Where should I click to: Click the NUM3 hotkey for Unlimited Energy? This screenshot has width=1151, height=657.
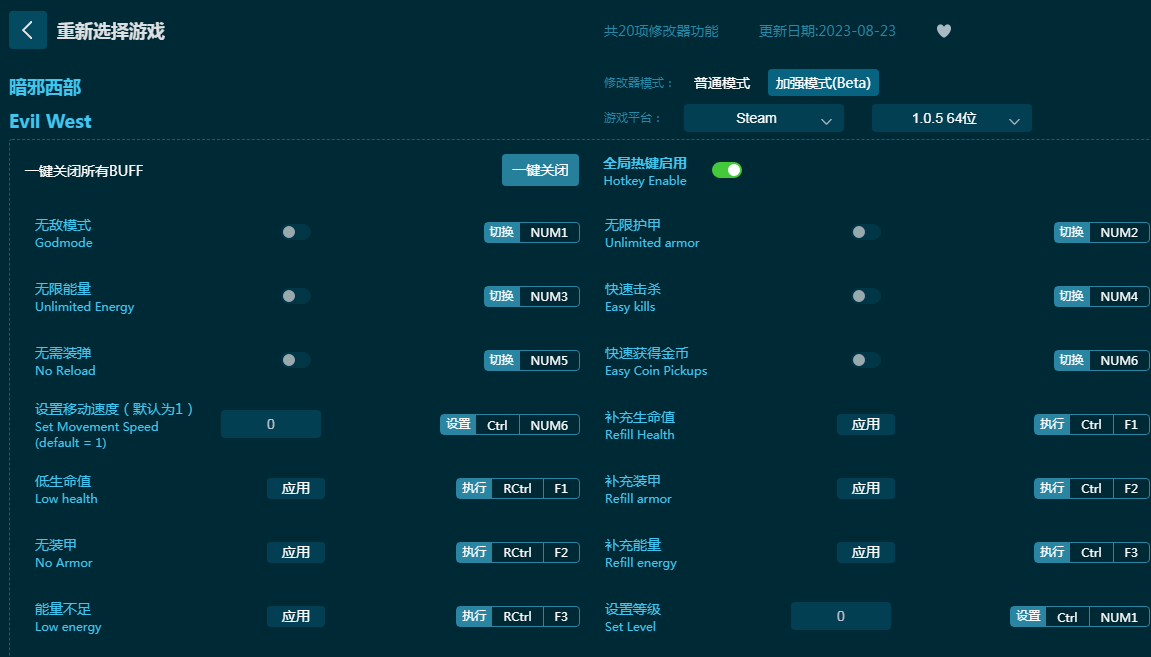click(549, 297)
